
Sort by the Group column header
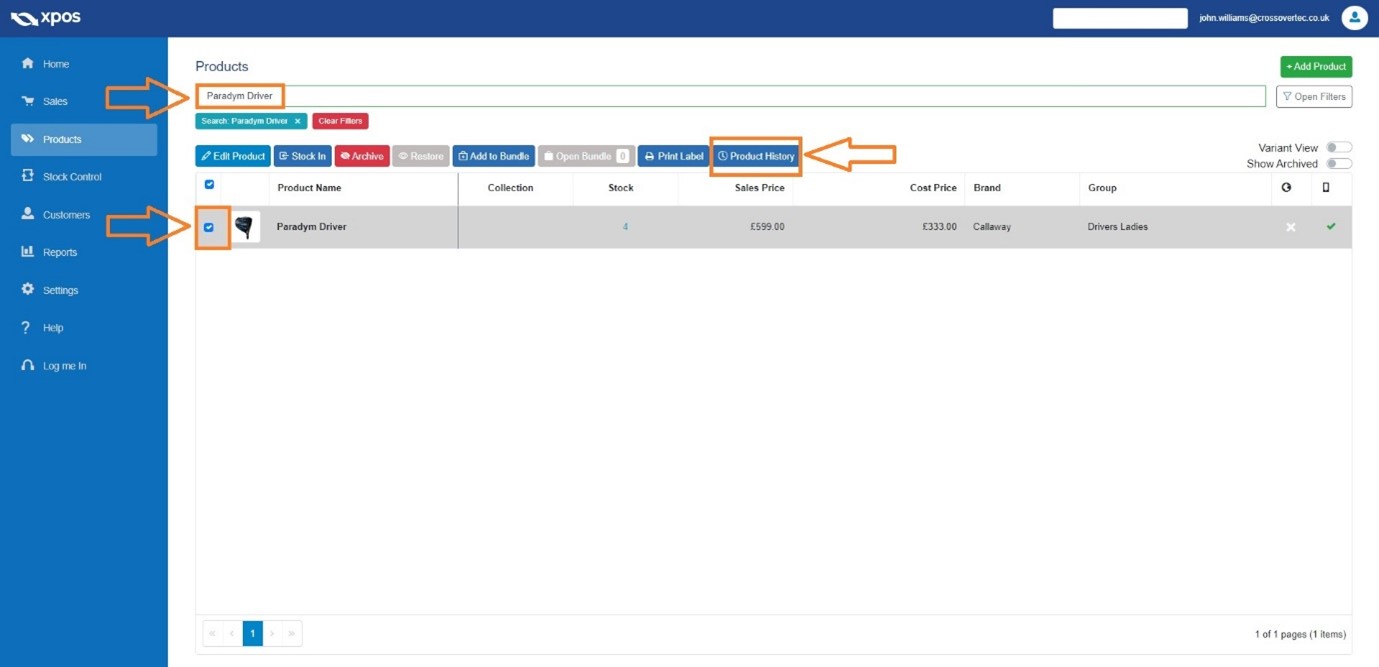tap(1102, 187)
